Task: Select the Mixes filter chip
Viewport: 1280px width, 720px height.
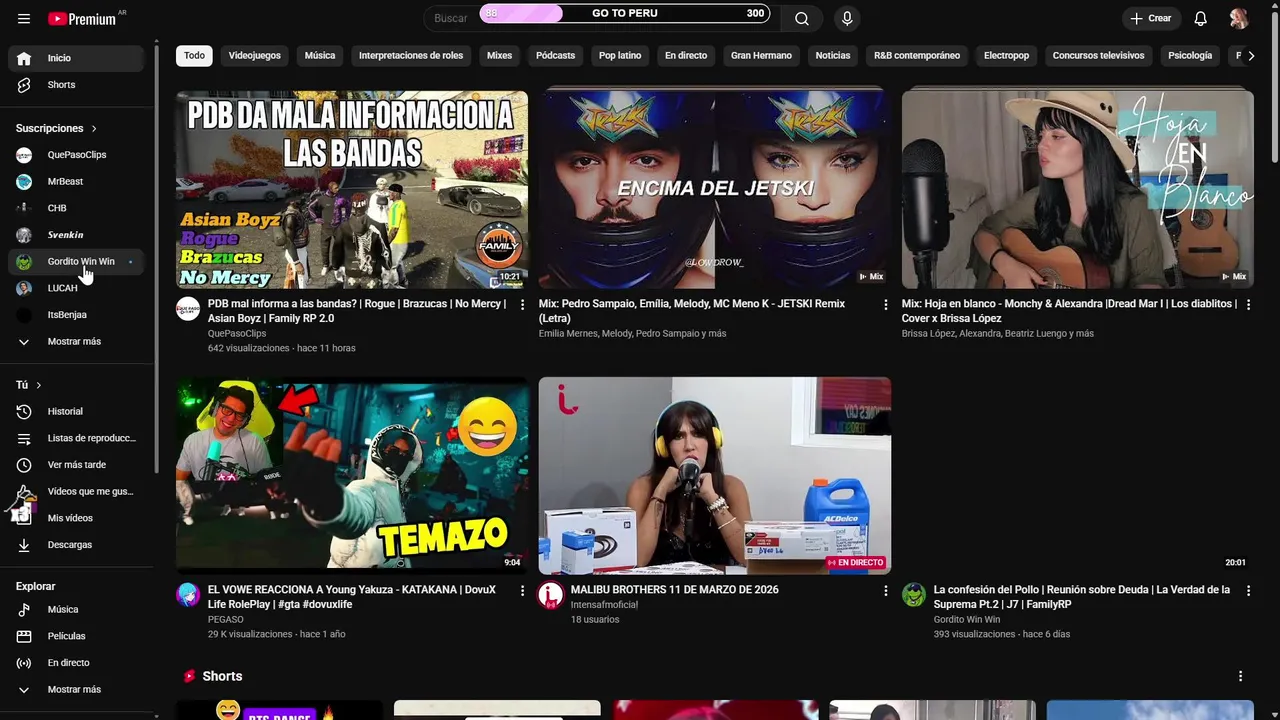Action: 499,56
